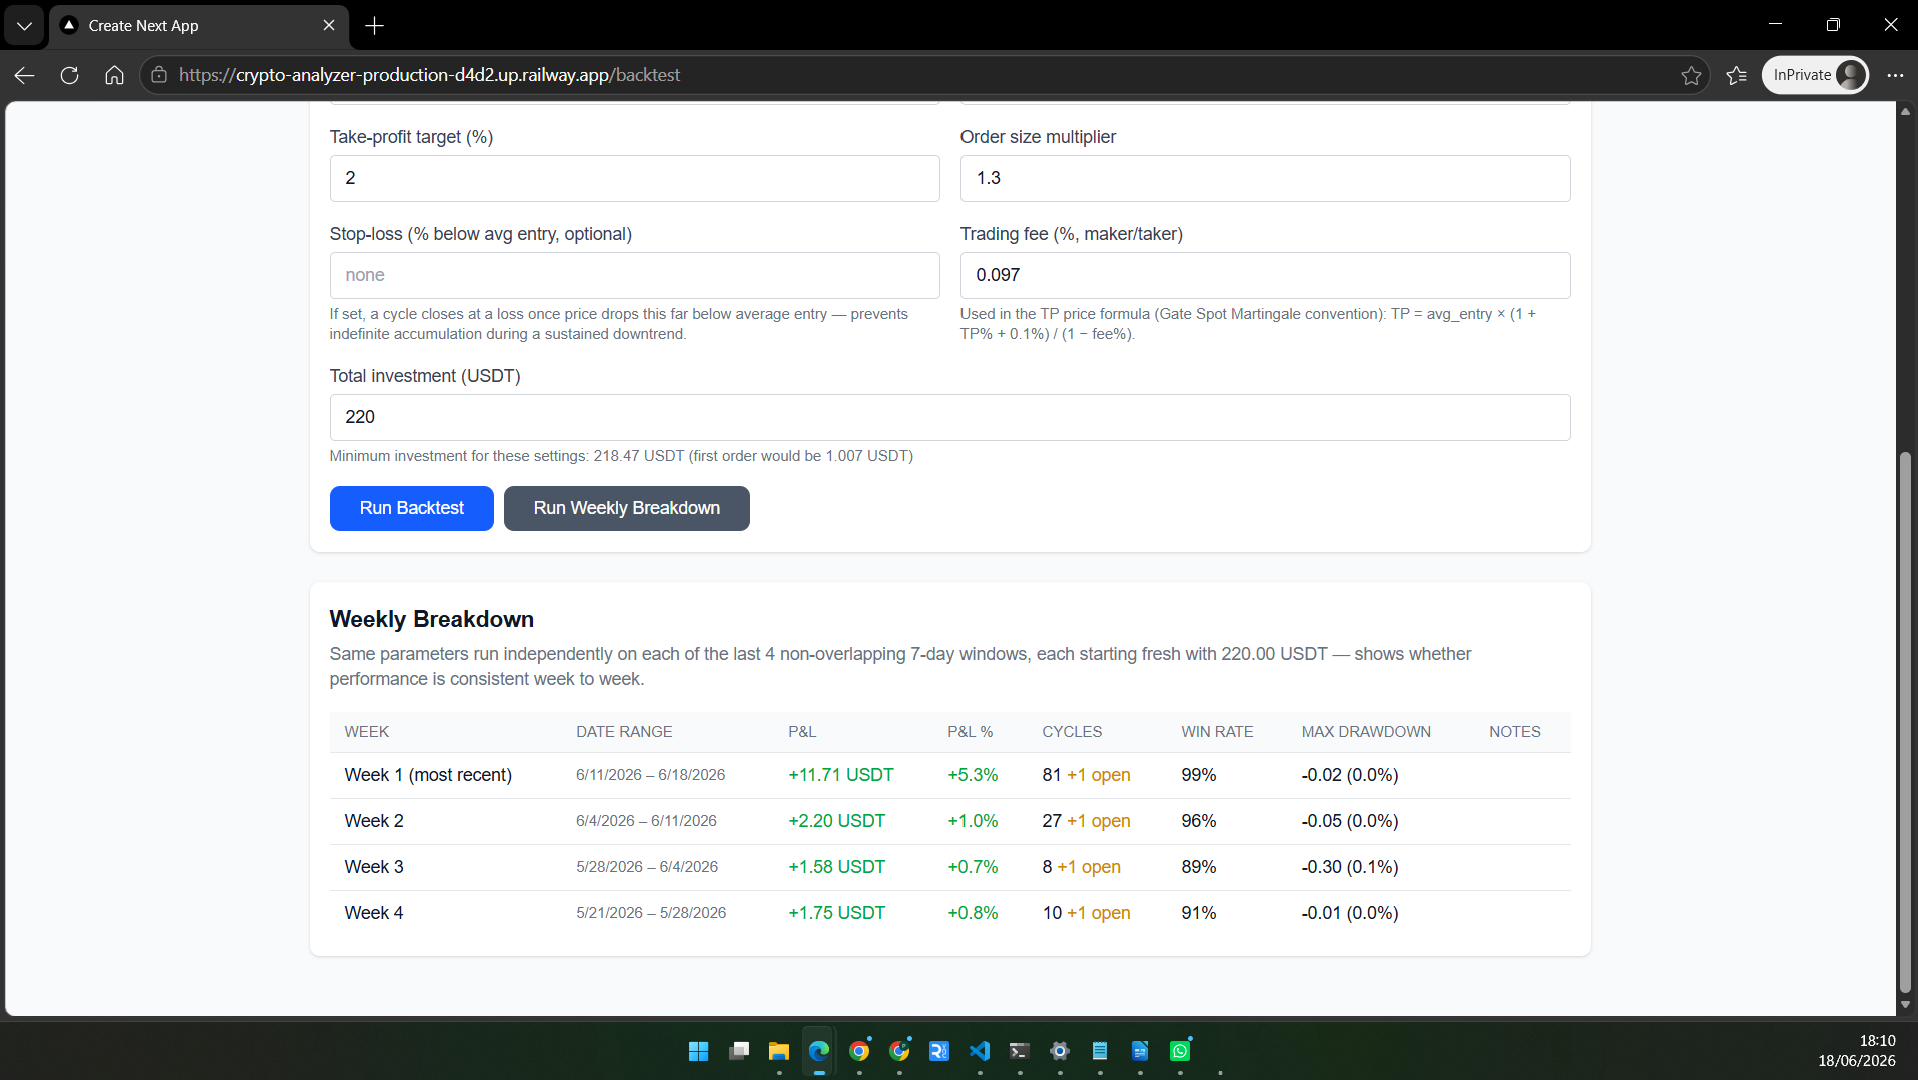Select the Week 2 row label
1918x1080 pixels.
[x=374, y=821]
